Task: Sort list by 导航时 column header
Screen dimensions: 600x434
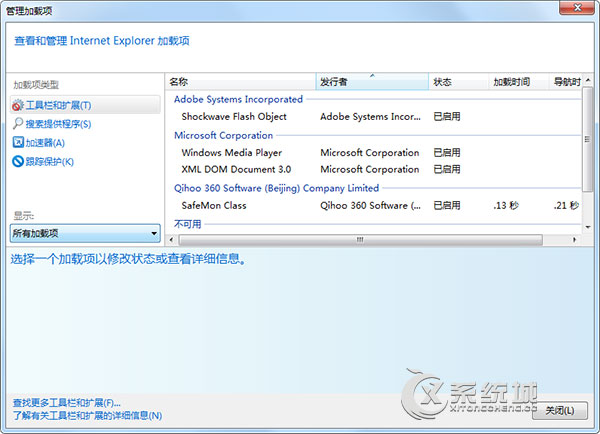Action: (566, 82)
